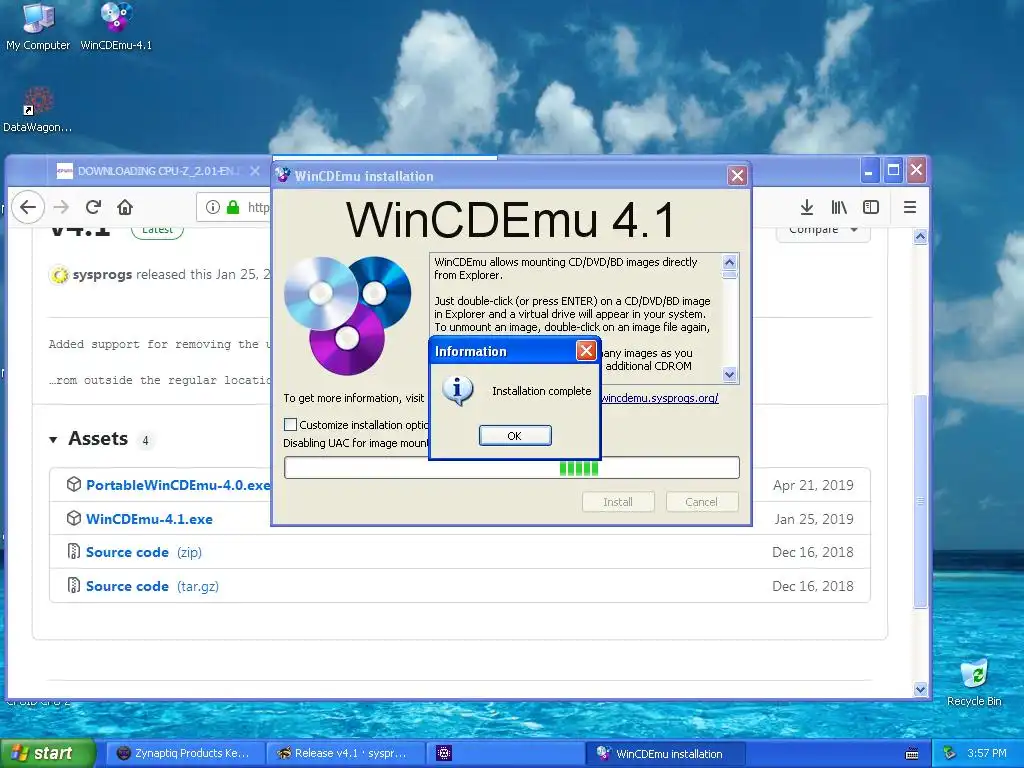
Task: Show site information icon in address bar
Action: (213, 207)
